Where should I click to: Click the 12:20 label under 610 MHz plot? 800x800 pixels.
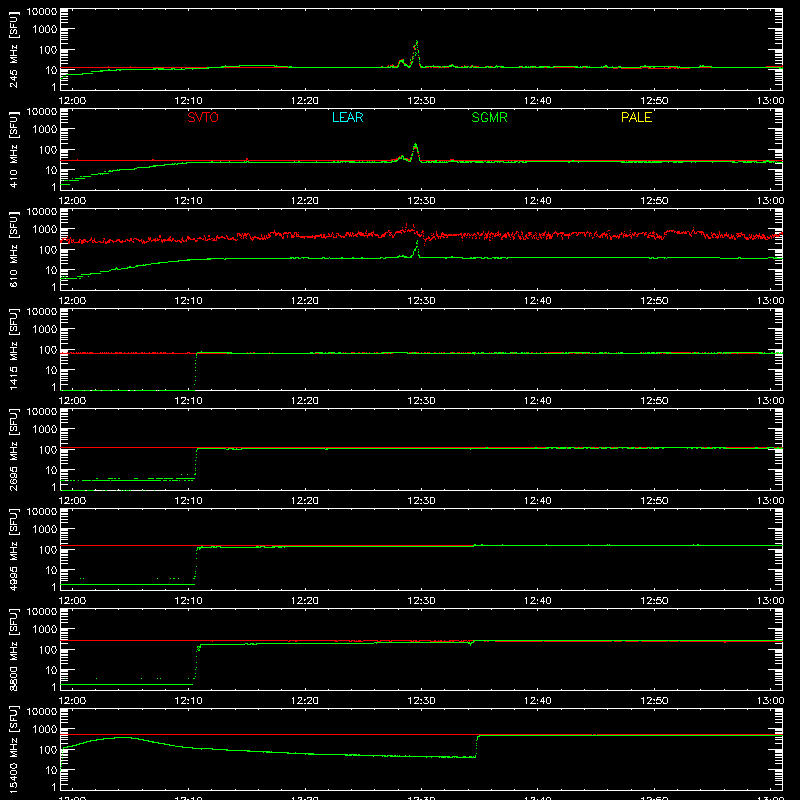coord(305,301)
